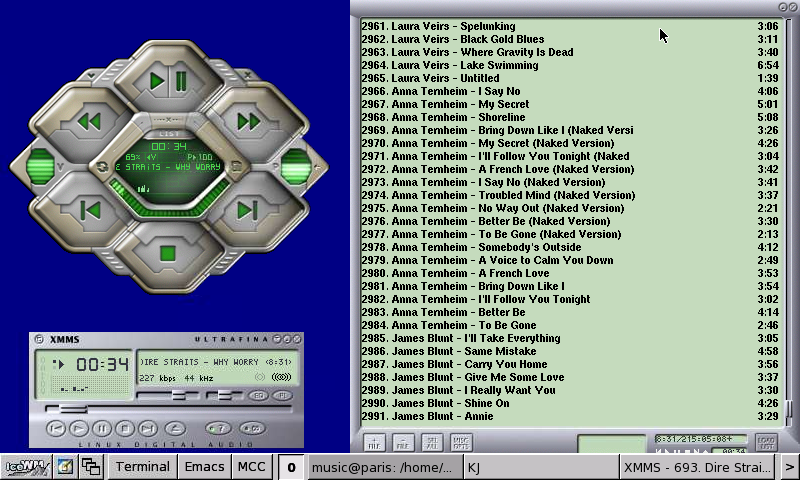Toggle the repeat icon left of hexagonal display
Image resolution: width=800 pixels, height=480 pixels.
click(102, 167)
